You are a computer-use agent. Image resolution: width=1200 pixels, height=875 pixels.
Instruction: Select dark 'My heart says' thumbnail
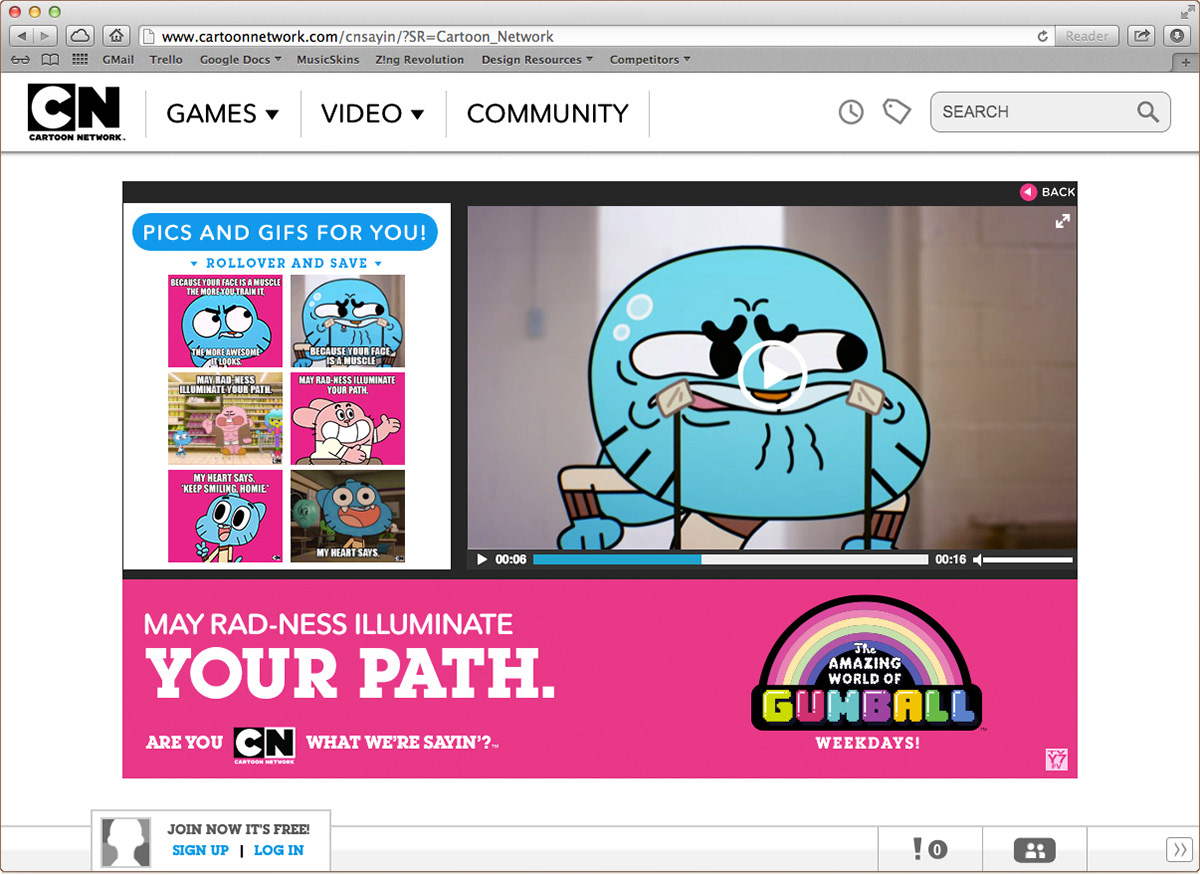tap(348, 516)
